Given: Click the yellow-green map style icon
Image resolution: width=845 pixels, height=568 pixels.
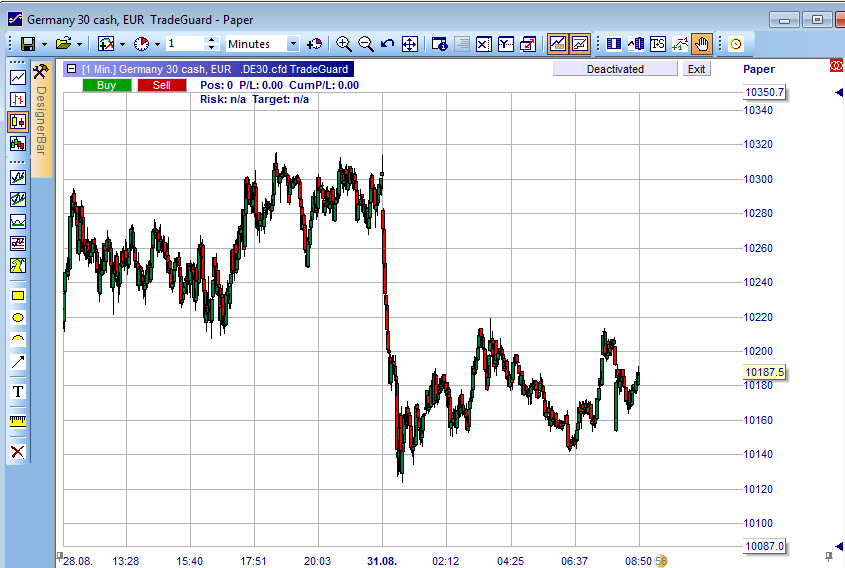Looking at the screenshot, I should click(18, 265).
